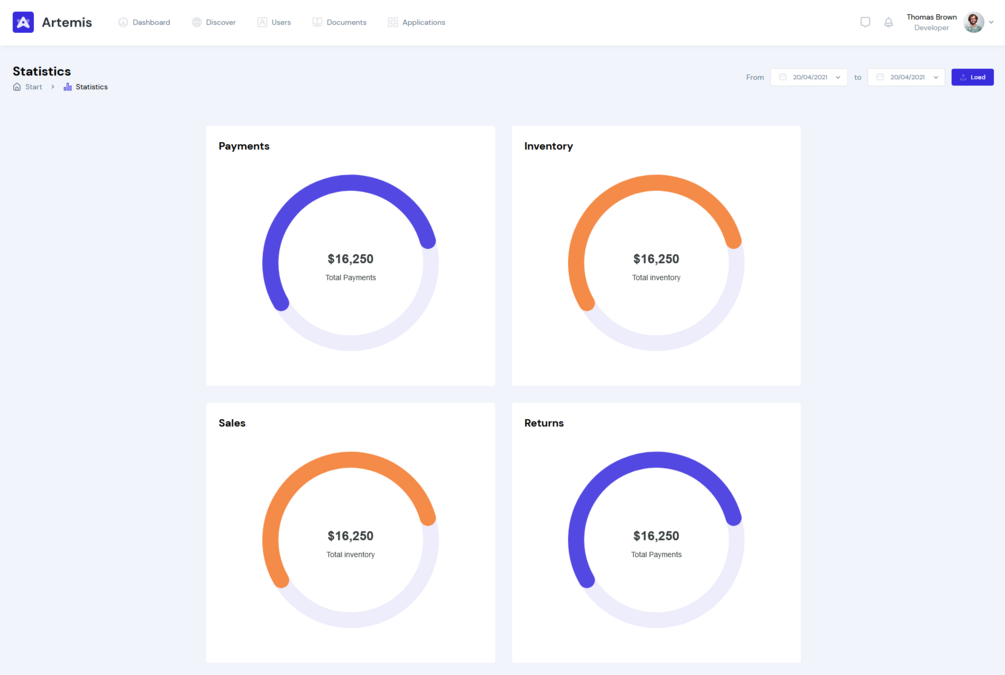Open the Discover menu item
The width and height of the screenshot is (1005, 675).
[214, 22]
